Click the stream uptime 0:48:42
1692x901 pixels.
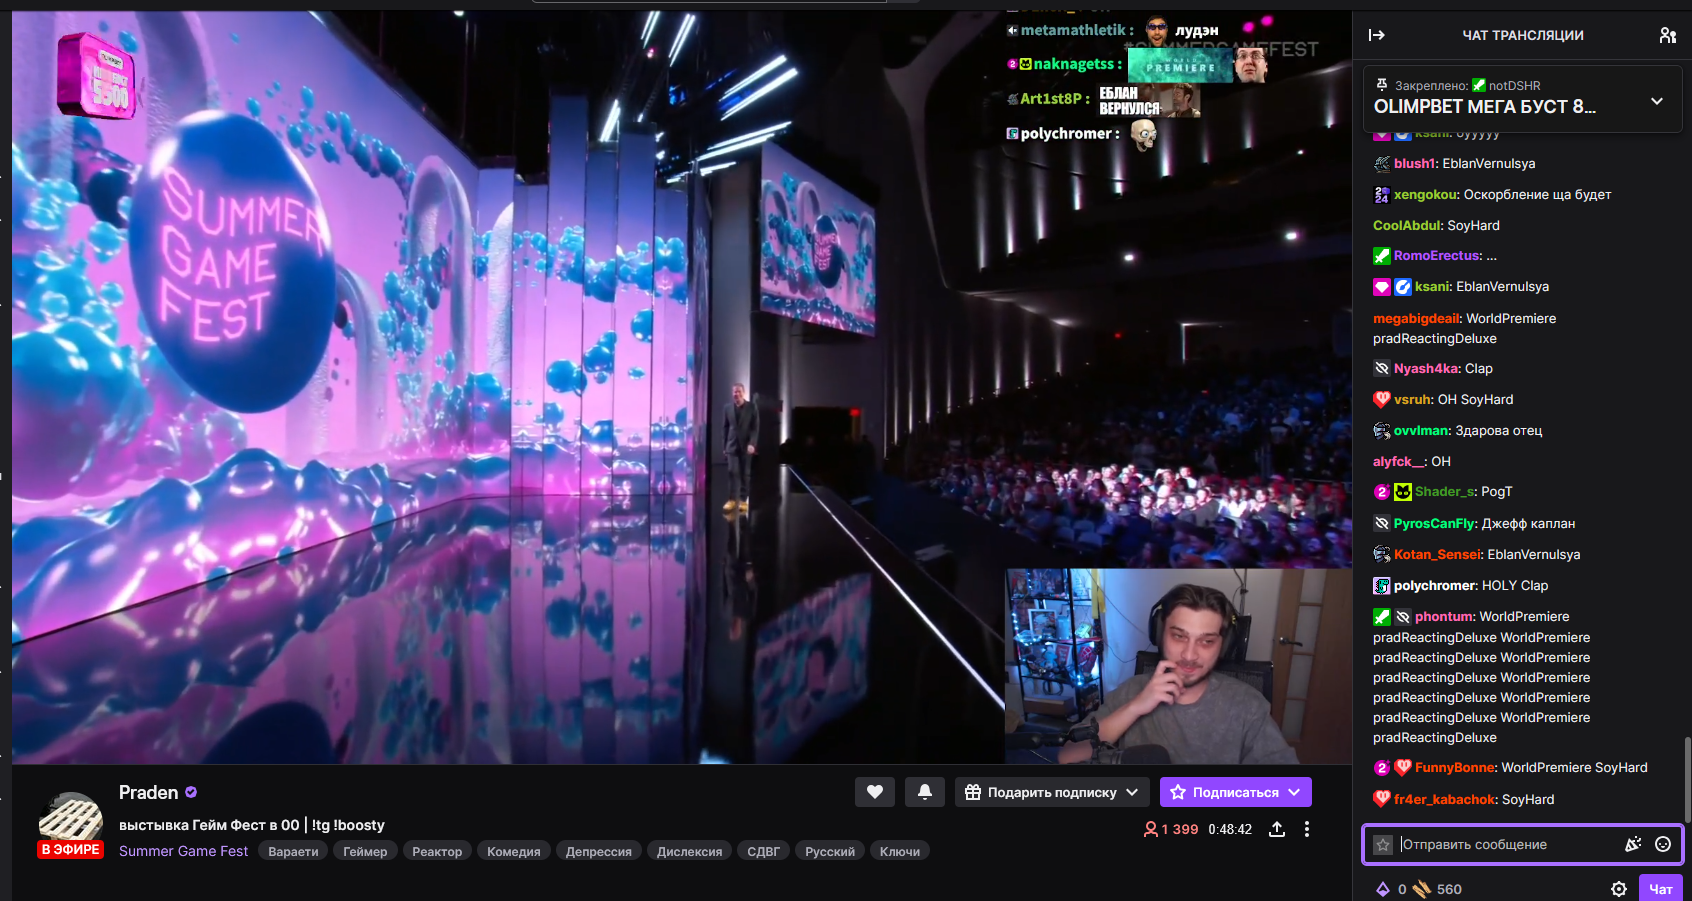(1230, 829)
